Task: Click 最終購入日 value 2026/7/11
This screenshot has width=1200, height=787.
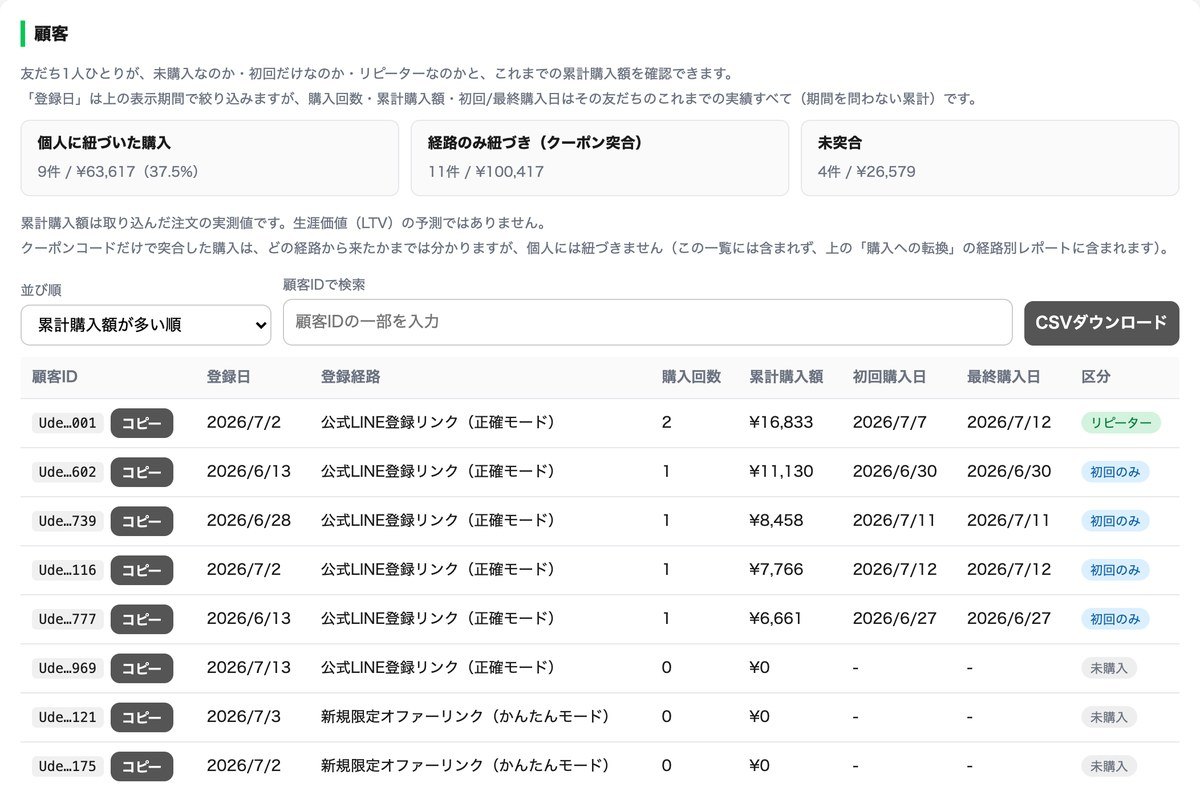Action: (x=1009, y=521)
